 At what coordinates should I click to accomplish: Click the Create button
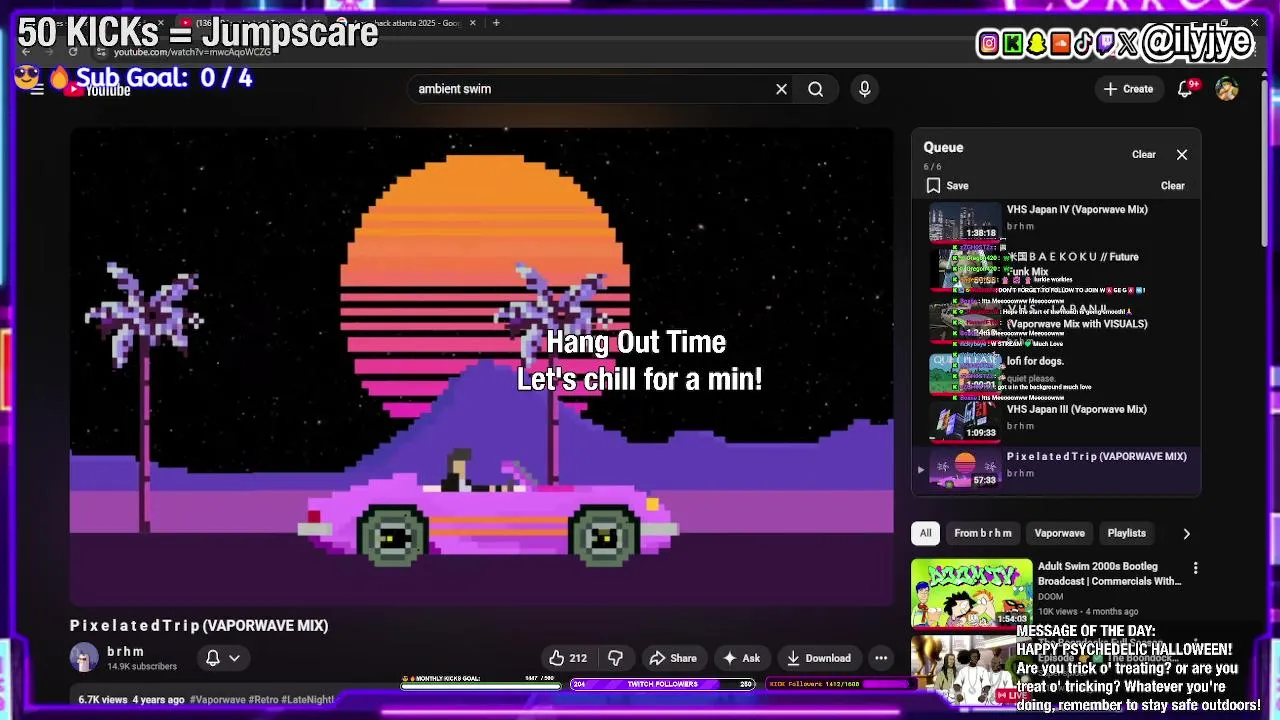click(1128, 89)
